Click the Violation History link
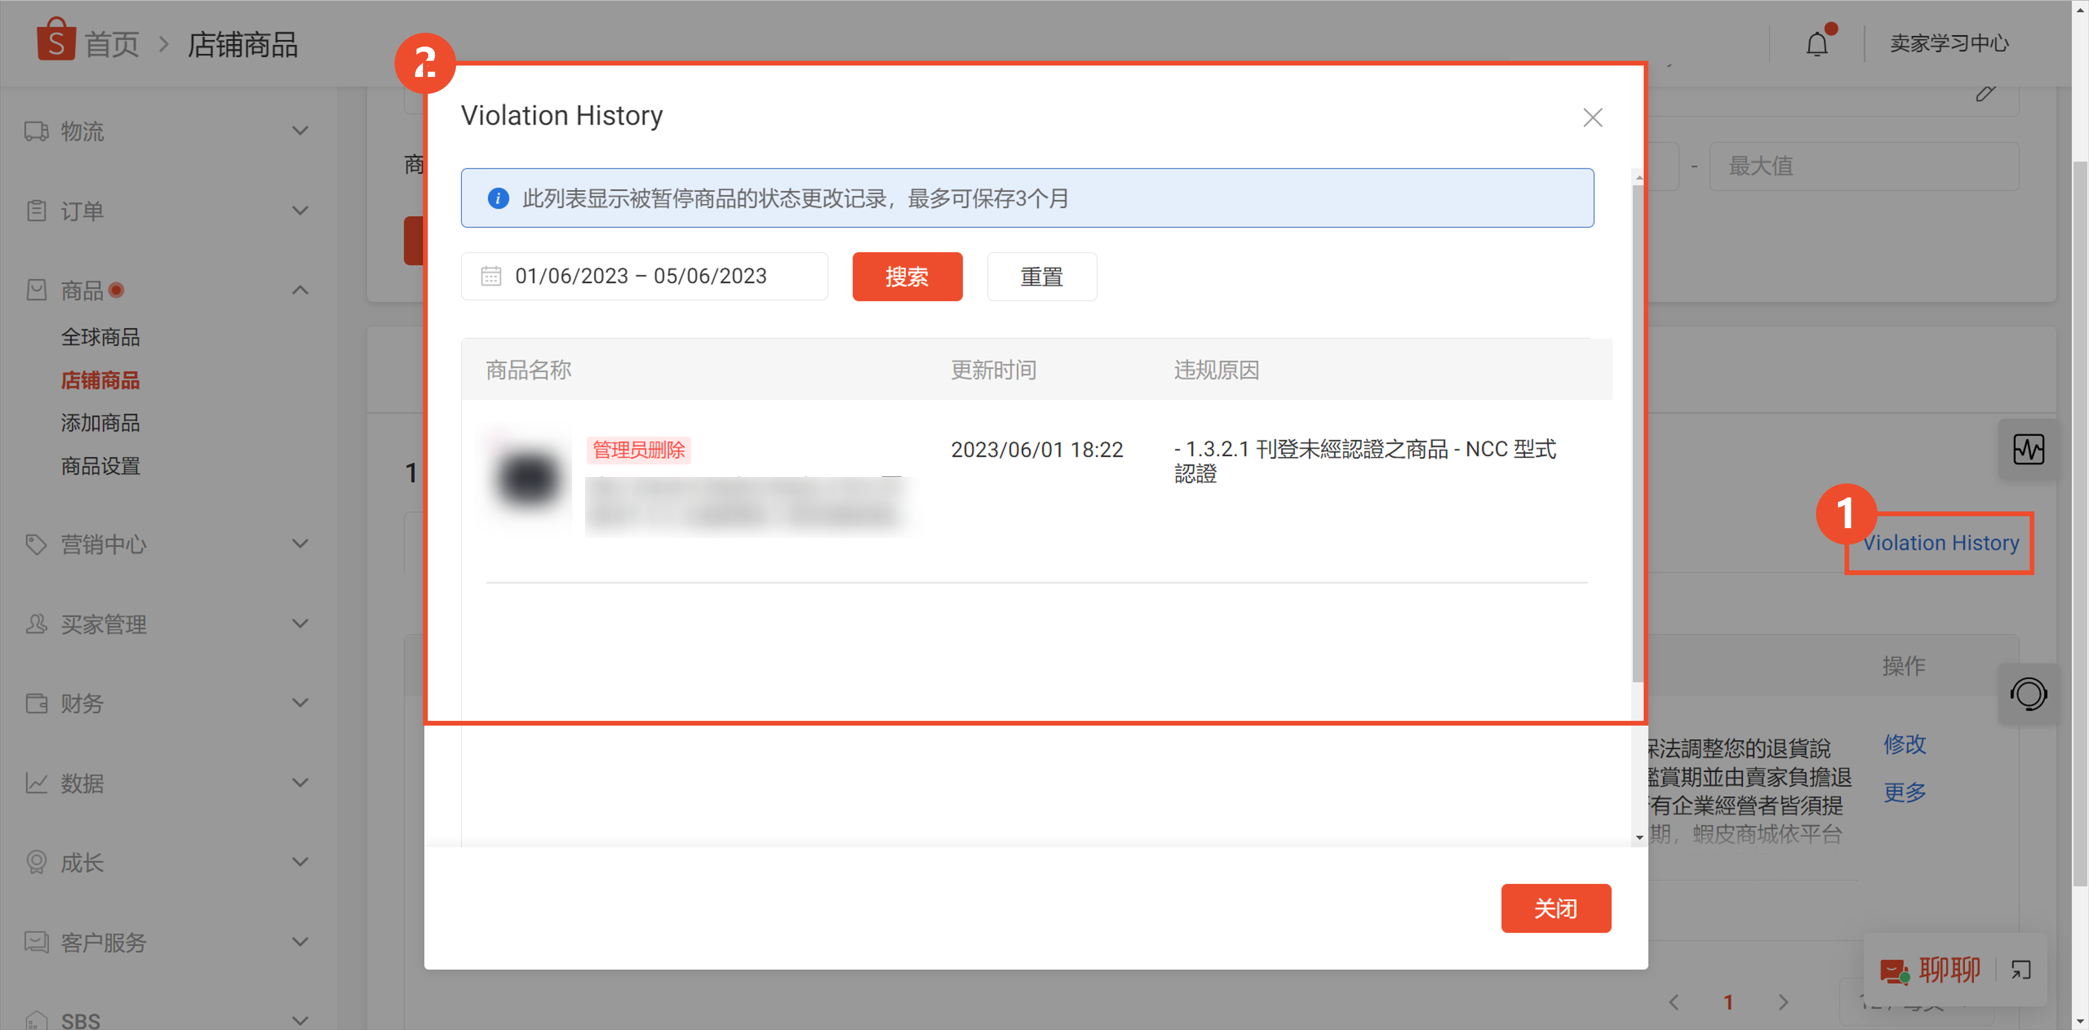The height and width of the screenshot is (1030, 2089). click(x=1940, y=543)
